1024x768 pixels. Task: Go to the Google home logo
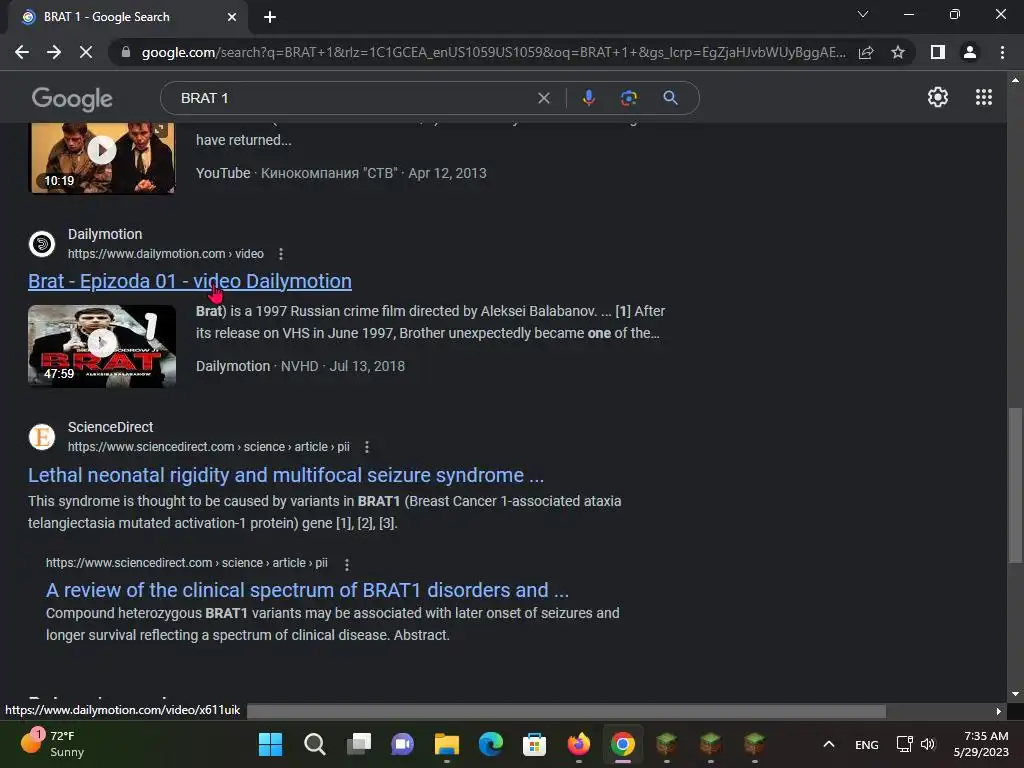coord(72,99)
